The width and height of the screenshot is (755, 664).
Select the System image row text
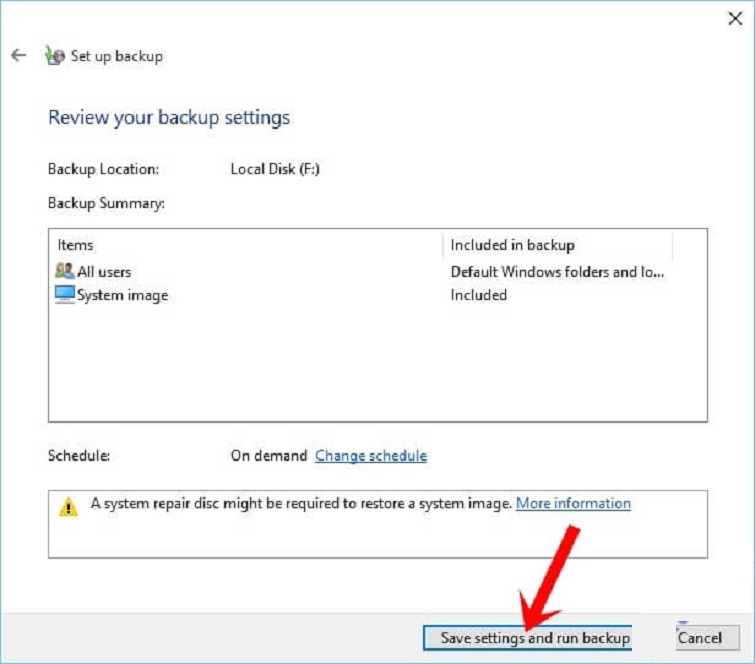[x=123, y=295]
